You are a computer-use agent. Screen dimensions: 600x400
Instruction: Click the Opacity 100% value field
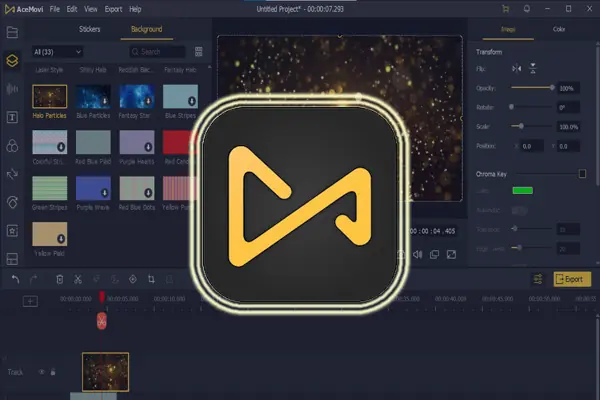568,88
